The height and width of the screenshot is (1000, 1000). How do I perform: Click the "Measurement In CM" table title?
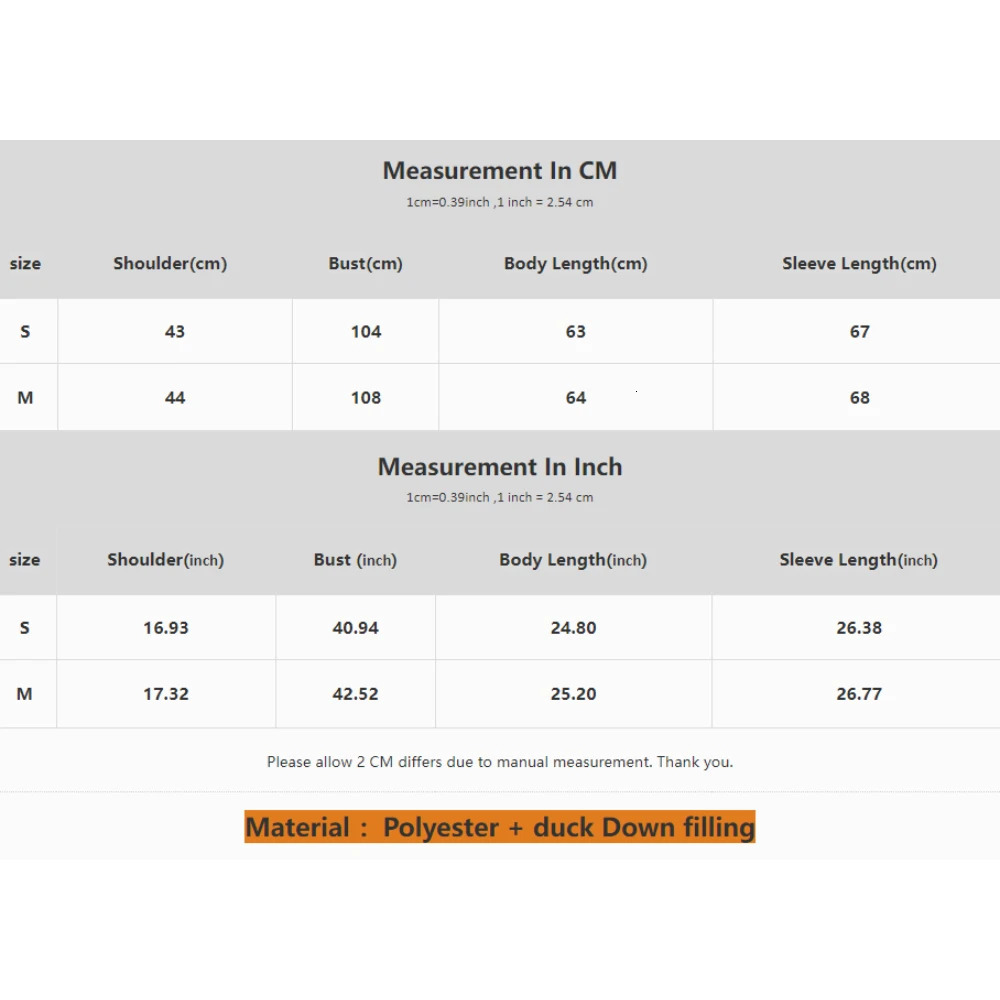499,171
